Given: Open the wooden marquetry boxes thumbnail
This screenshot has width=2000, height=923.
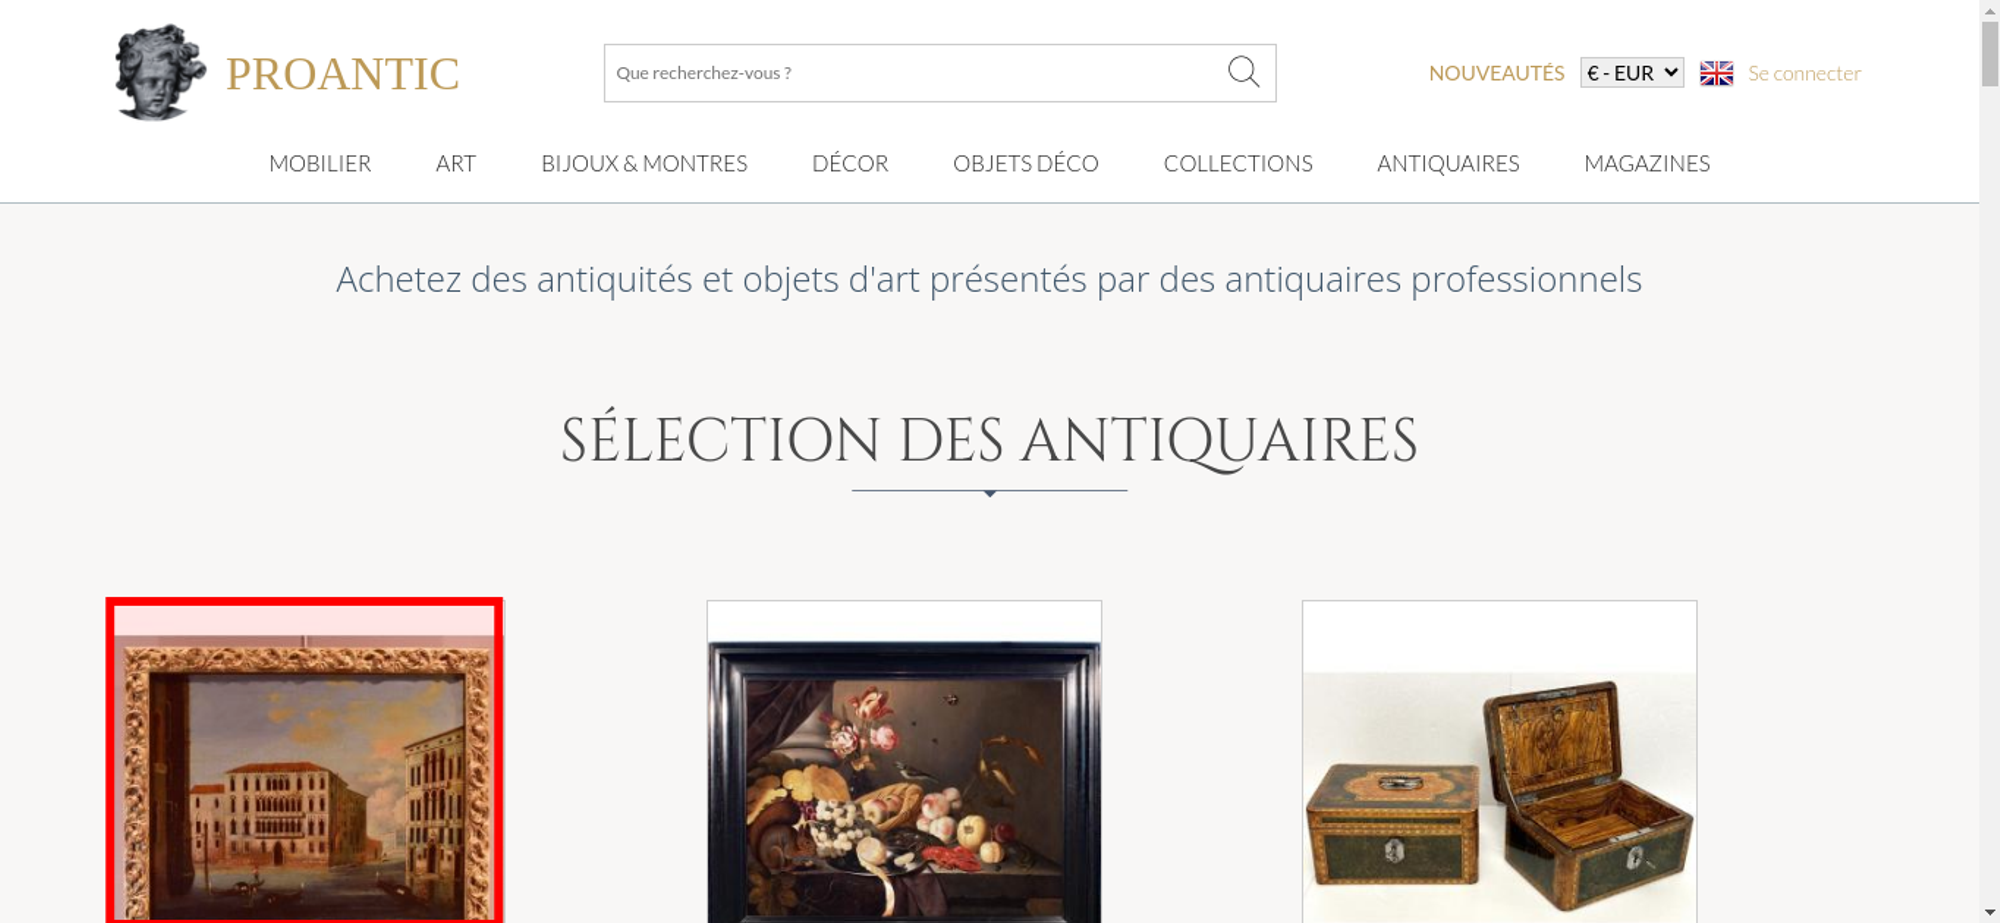Looking at the screenshot, I should tap(1499, 761).
